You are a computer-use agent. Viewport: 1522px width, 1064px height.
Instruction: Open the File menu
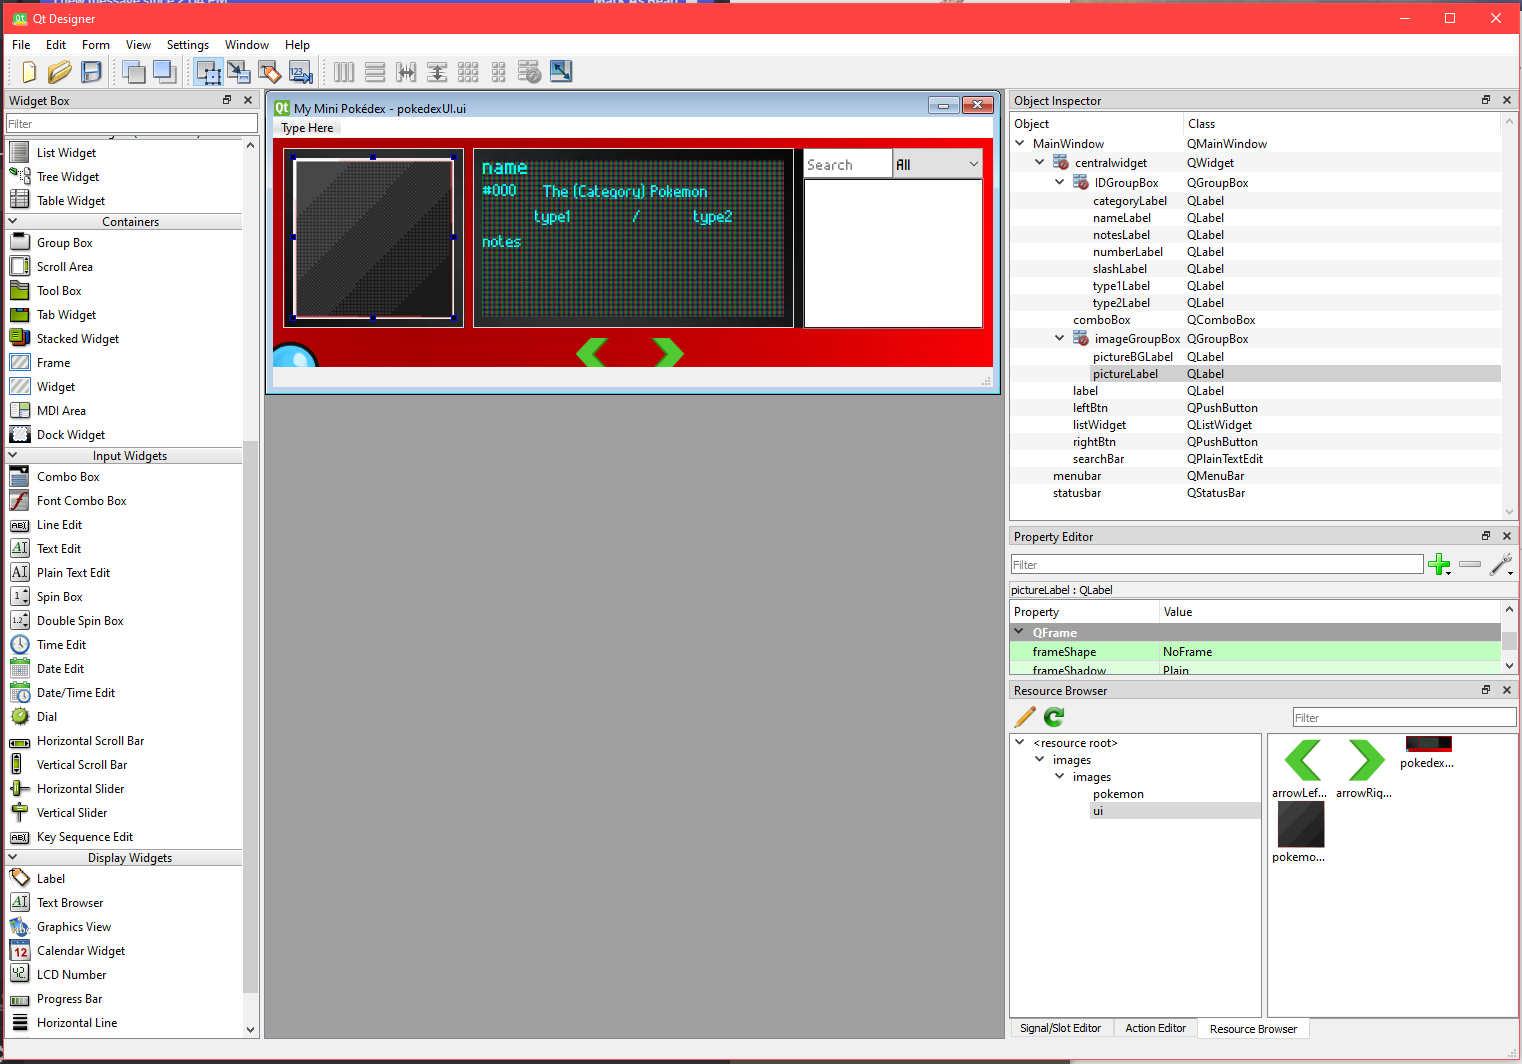point(21,45)
